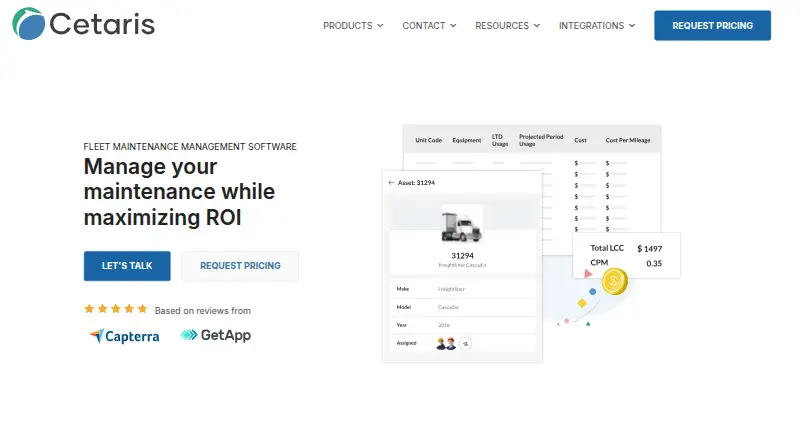The width and height of the screenshot is (800, 440).
Task: Click the 'CPM' label
Action: pos(599,262)
